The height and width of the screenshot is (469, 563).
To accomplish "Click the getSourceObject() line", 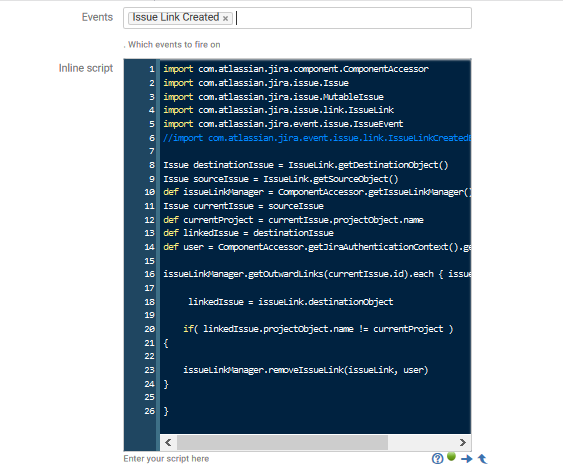I will (281, 179).
